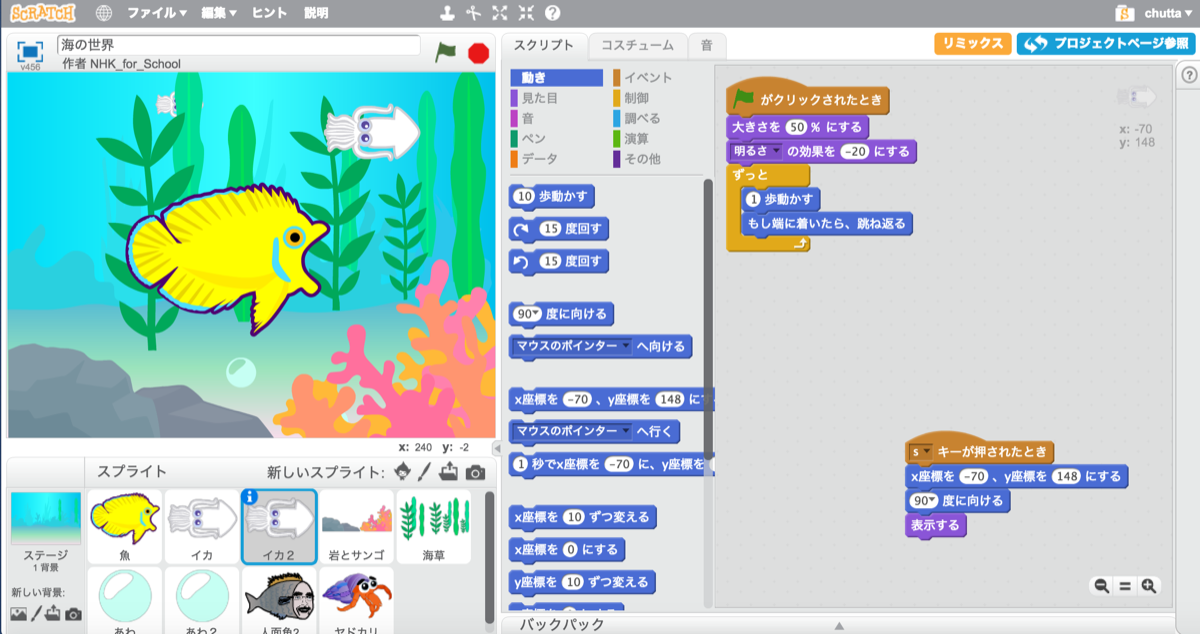The width and height of the screenshot is (1200, 634).
Task: Open info for sprite イカ2
Action: coord(251,497)
